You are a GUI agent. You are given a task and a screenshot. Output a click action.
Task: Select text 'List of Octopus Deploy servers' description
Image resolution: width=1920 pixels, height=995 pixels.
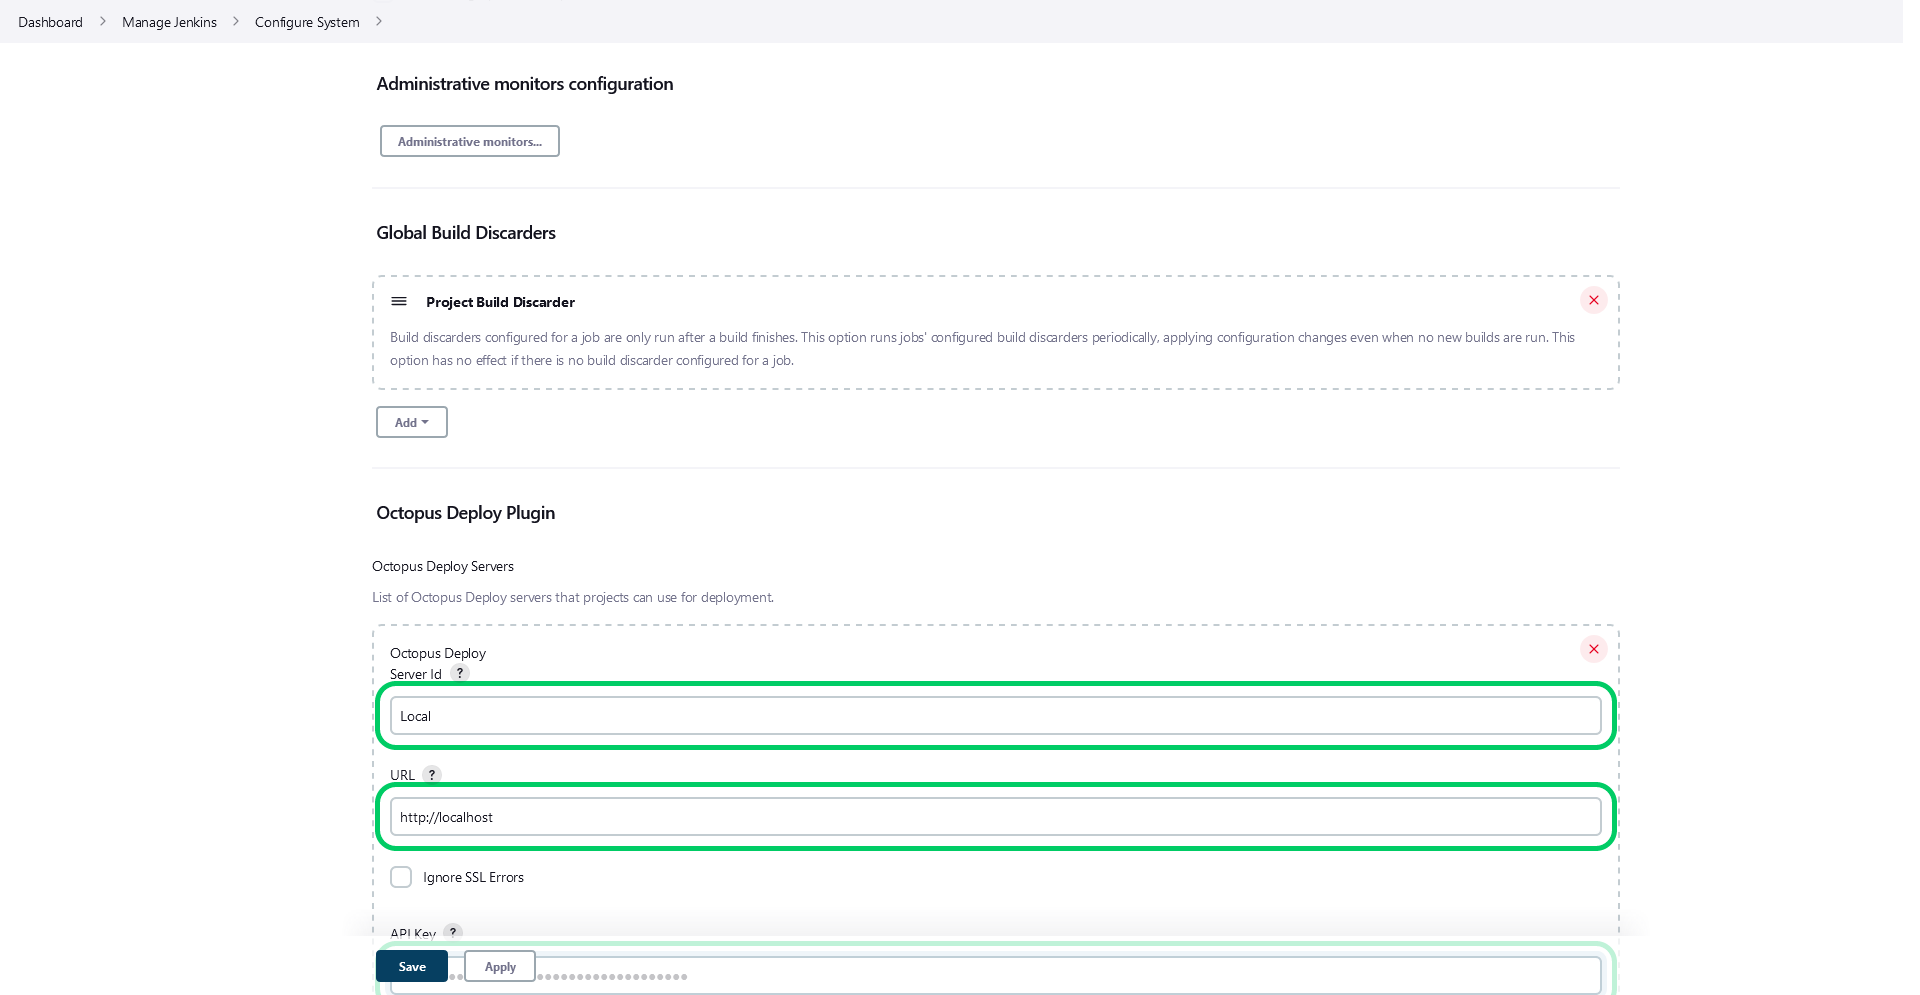(573, 597)
